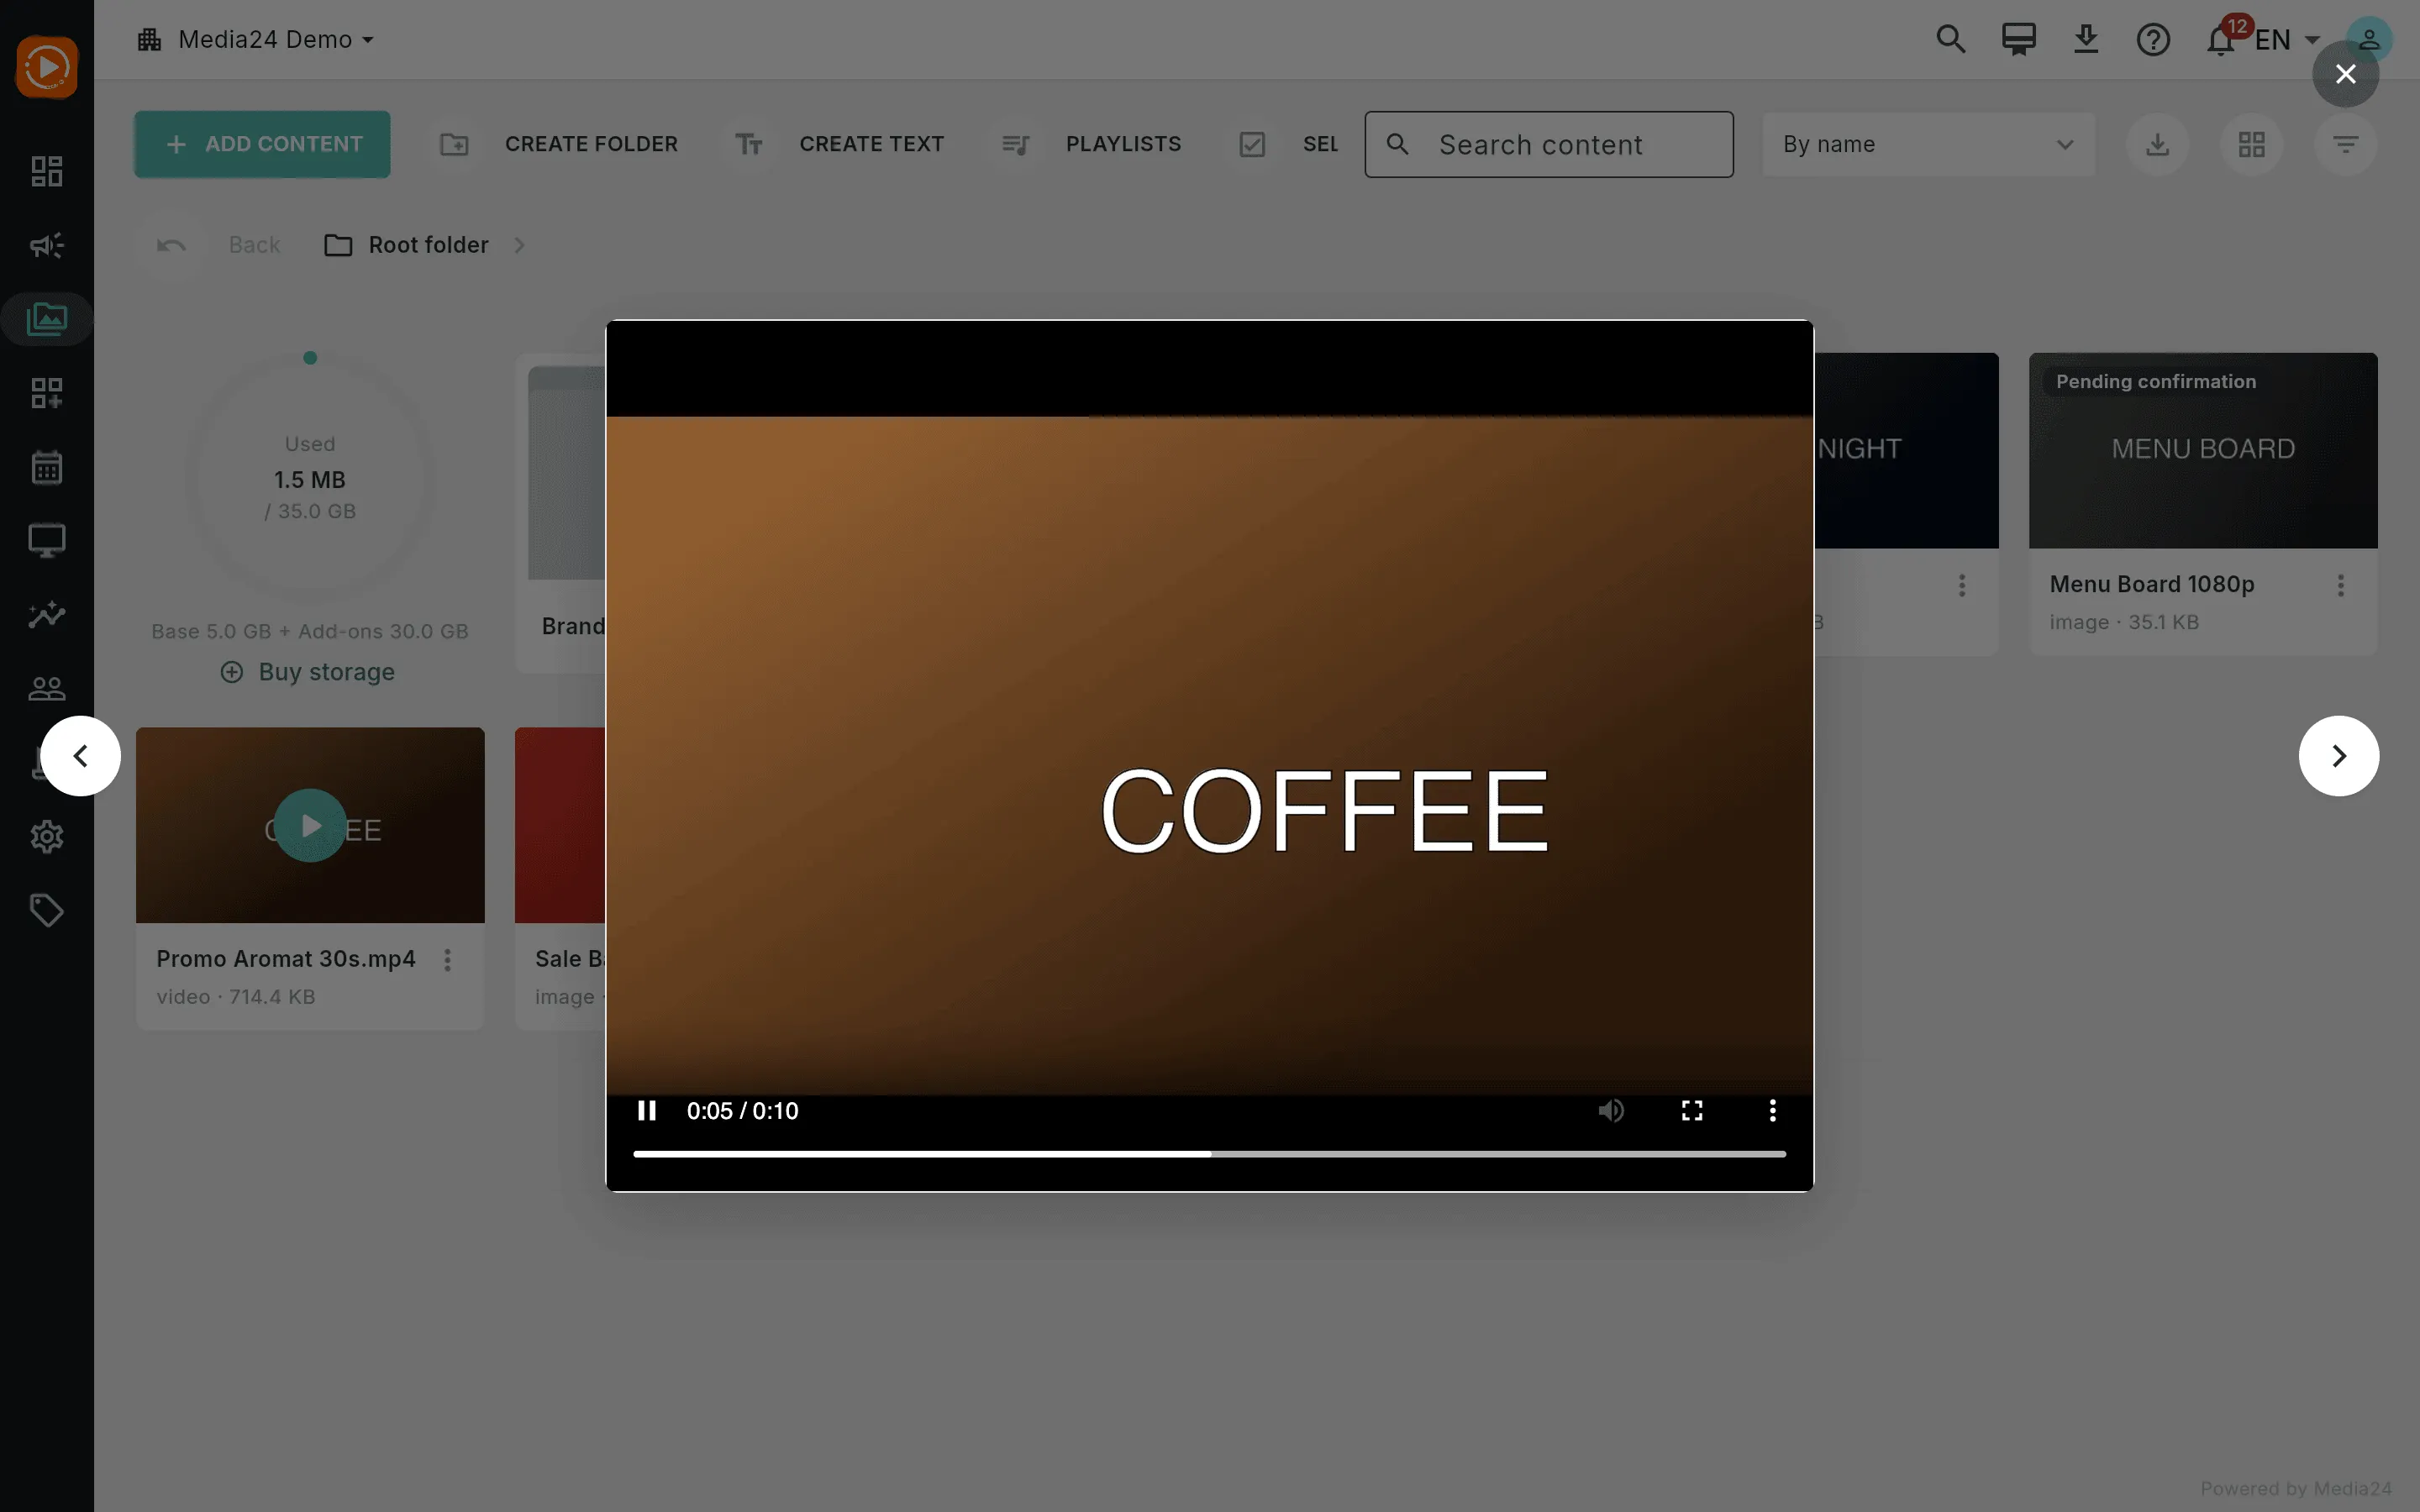Open the schedule calendar sidebar icon
Image resolution: width=2420 pixels, height=1512 pixels.
[46, 467]
